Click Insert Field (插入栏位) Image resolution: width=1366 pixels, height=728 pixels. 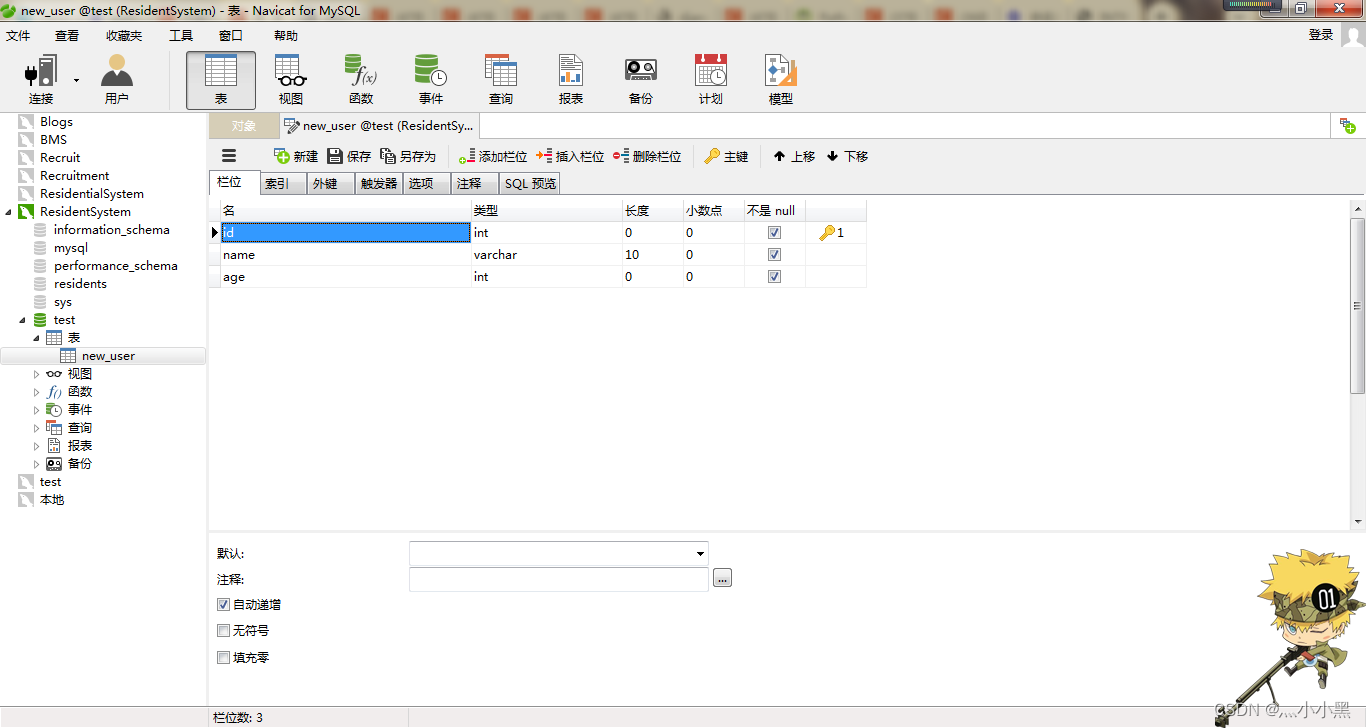[x=570, y=156]
